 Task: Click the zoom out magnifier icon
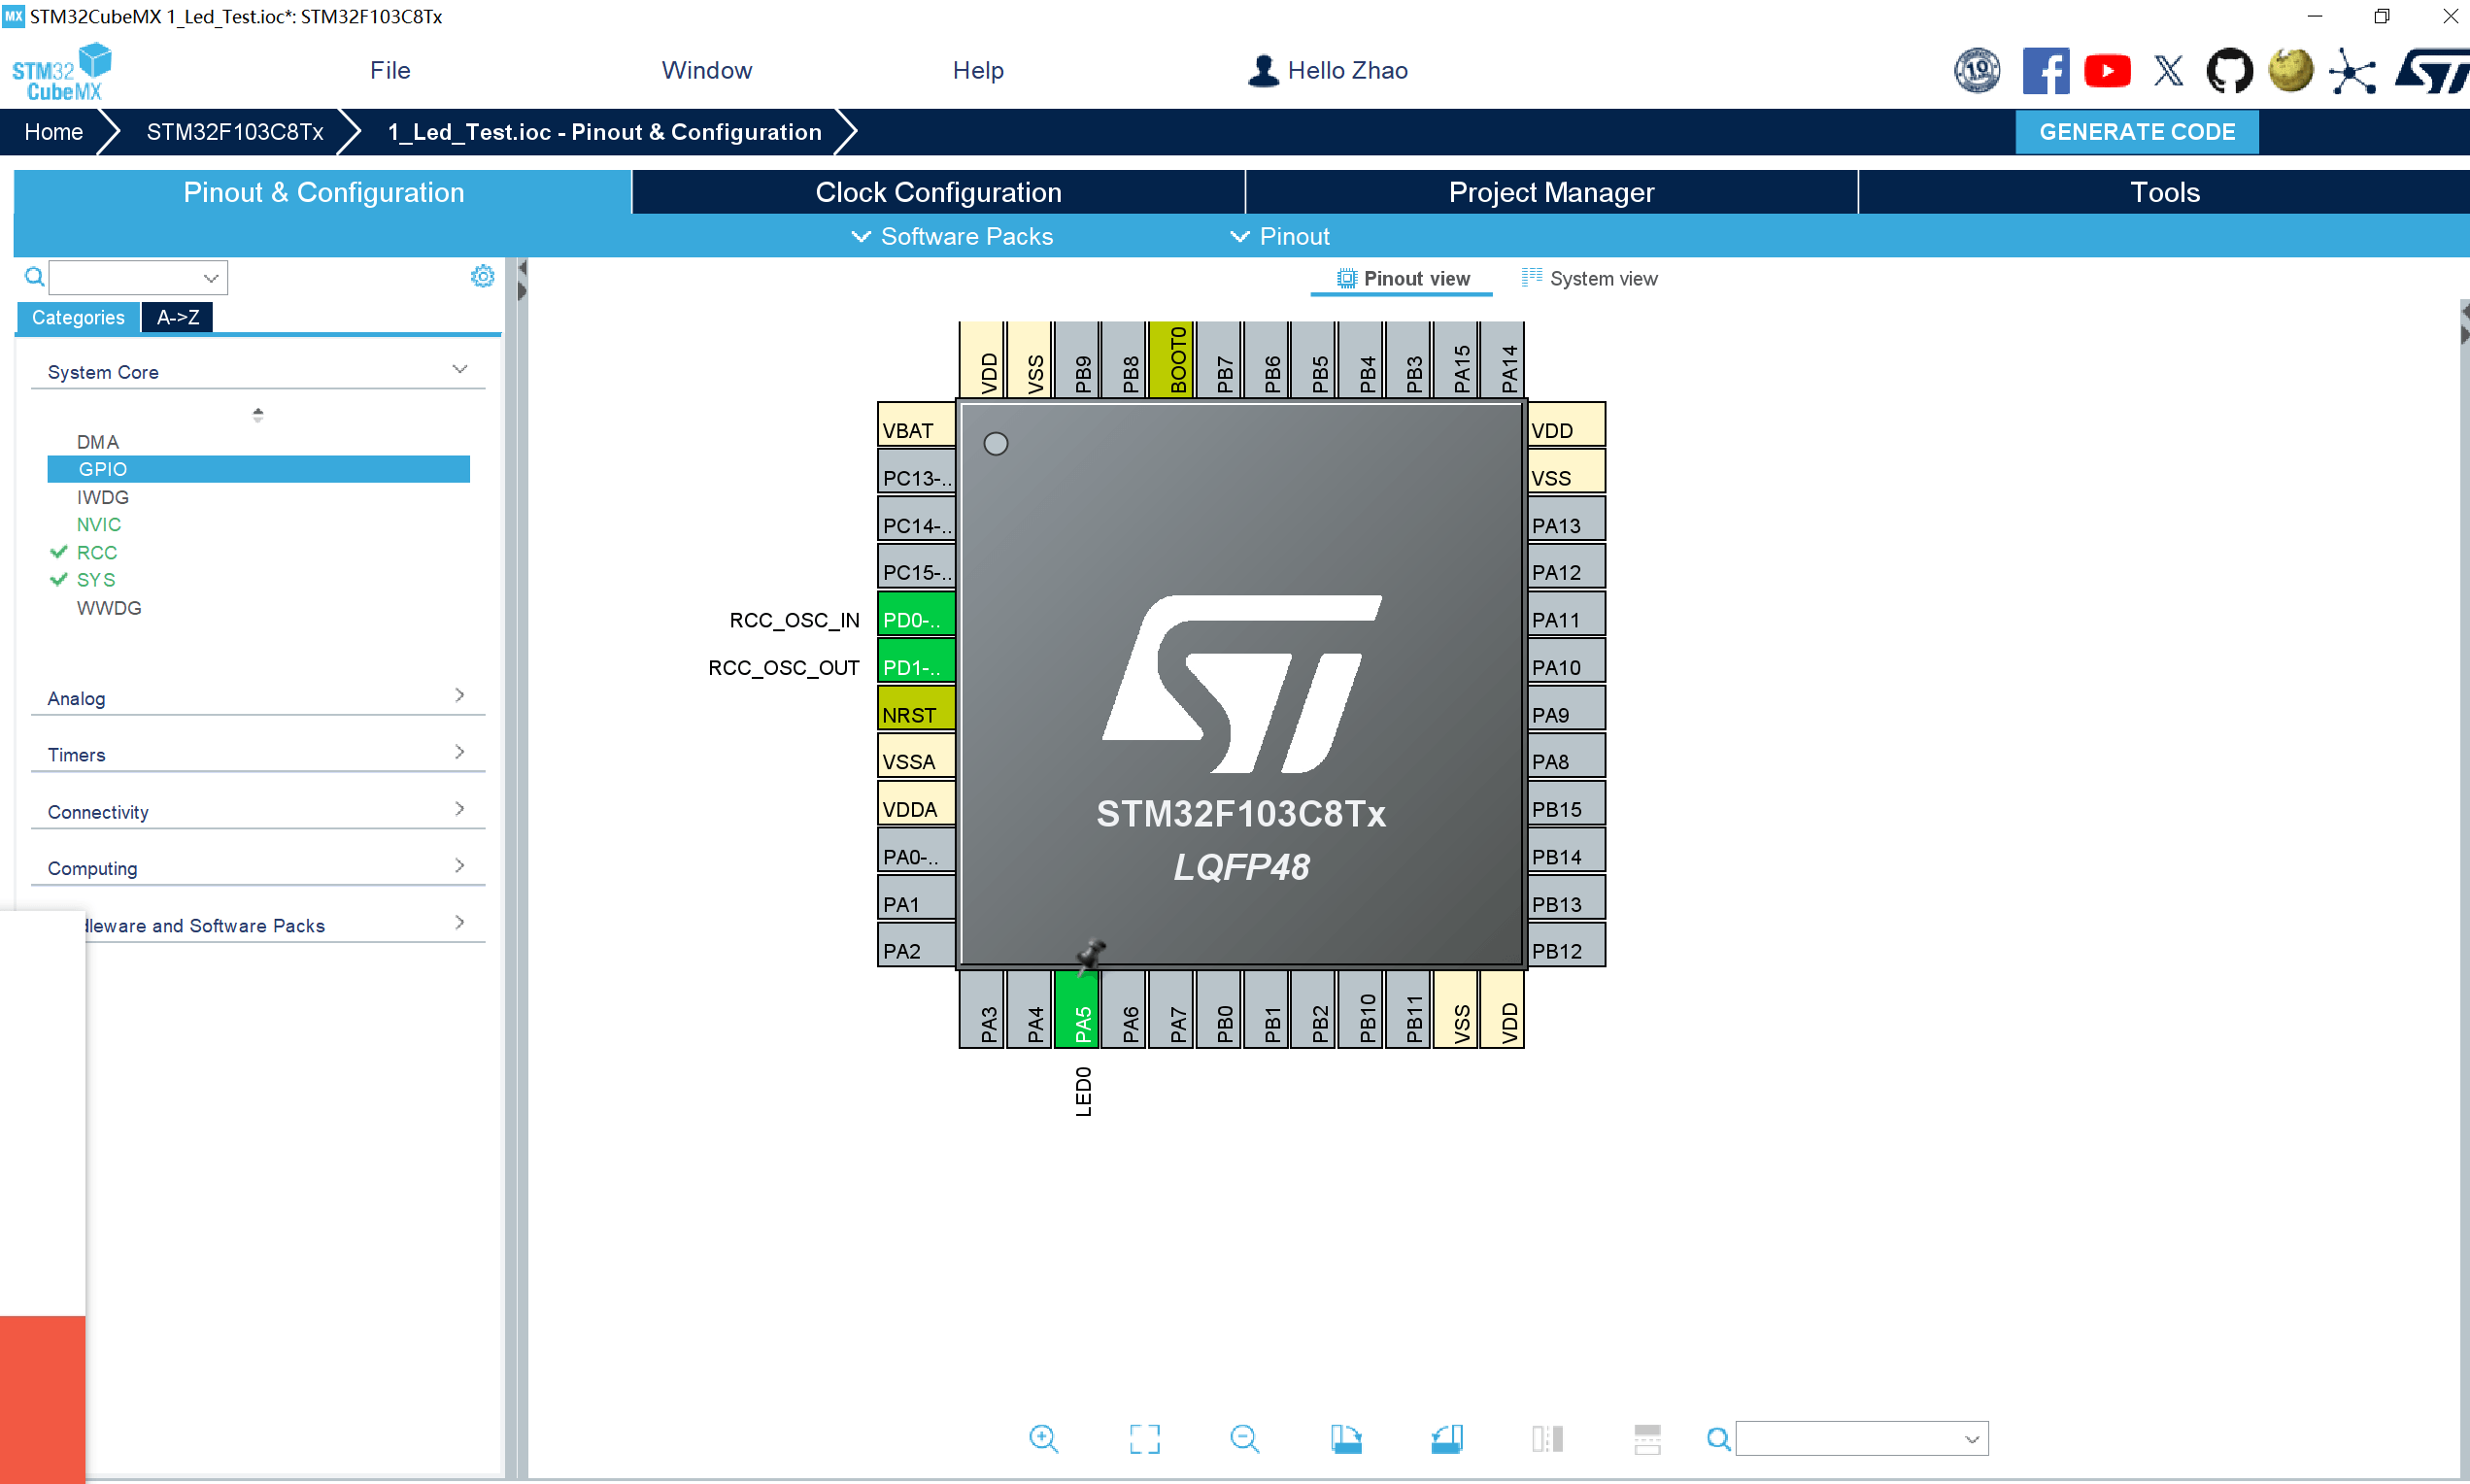(x=1244, y=1438)
